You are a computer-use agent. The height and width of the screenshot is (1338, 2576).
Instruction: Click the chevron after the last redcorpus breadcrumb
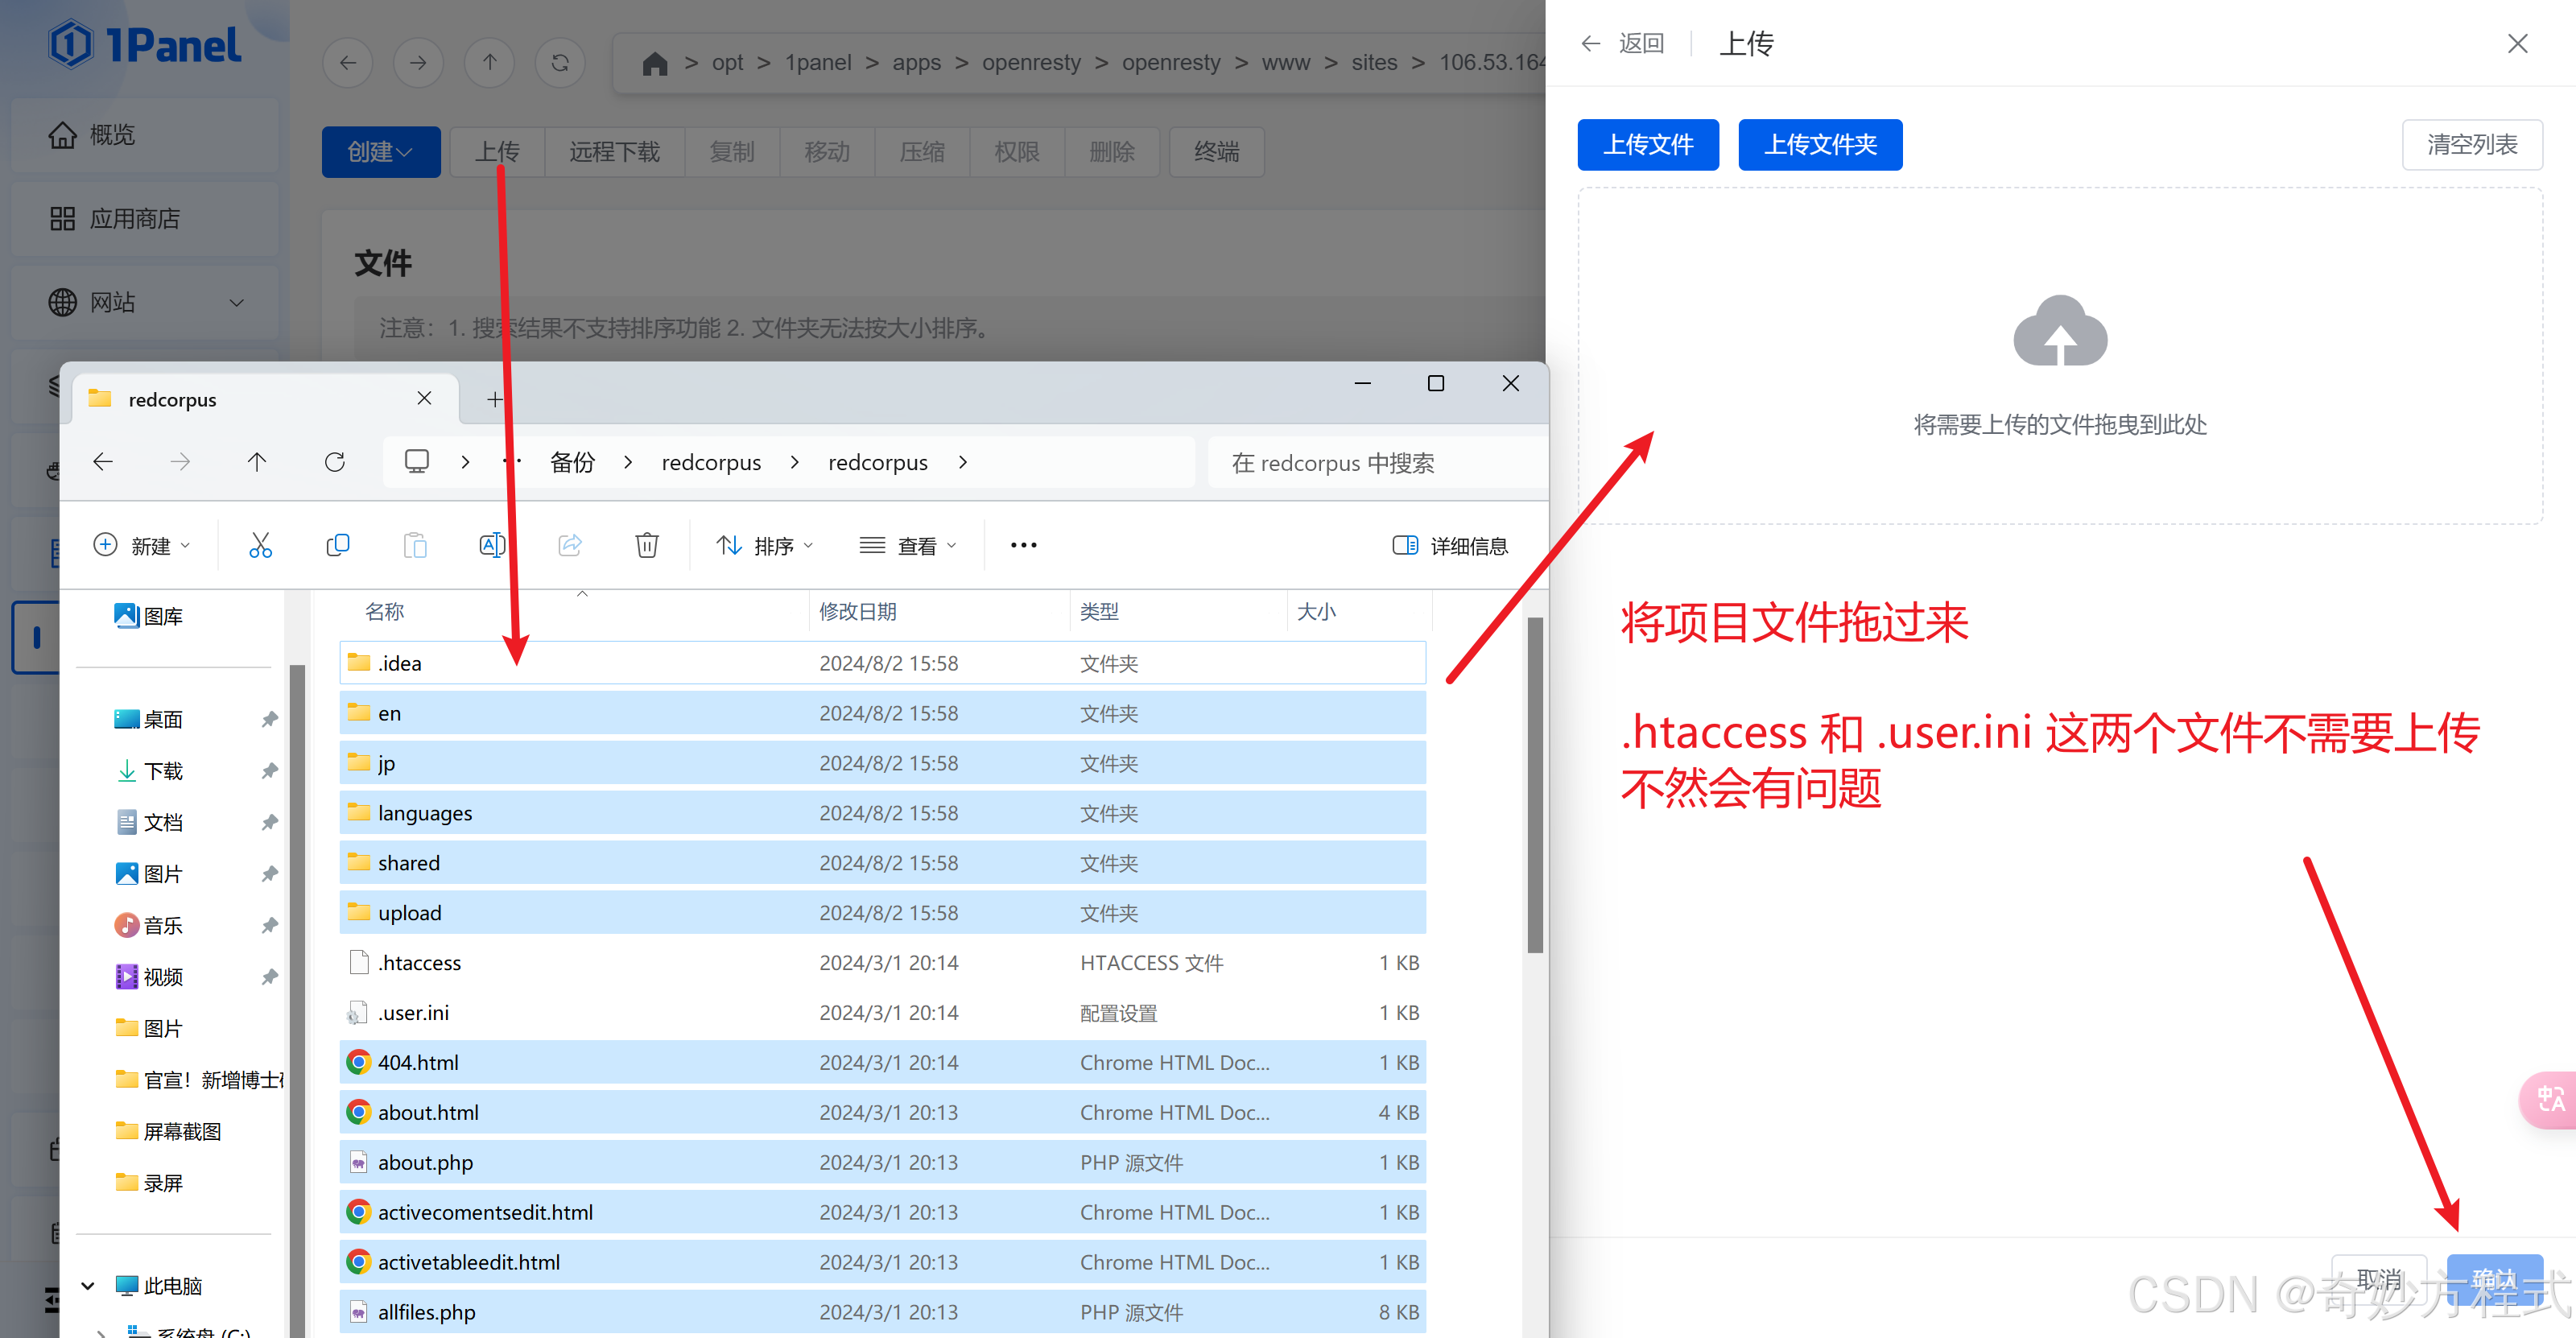pyautogui.click(x=963, y=462)
